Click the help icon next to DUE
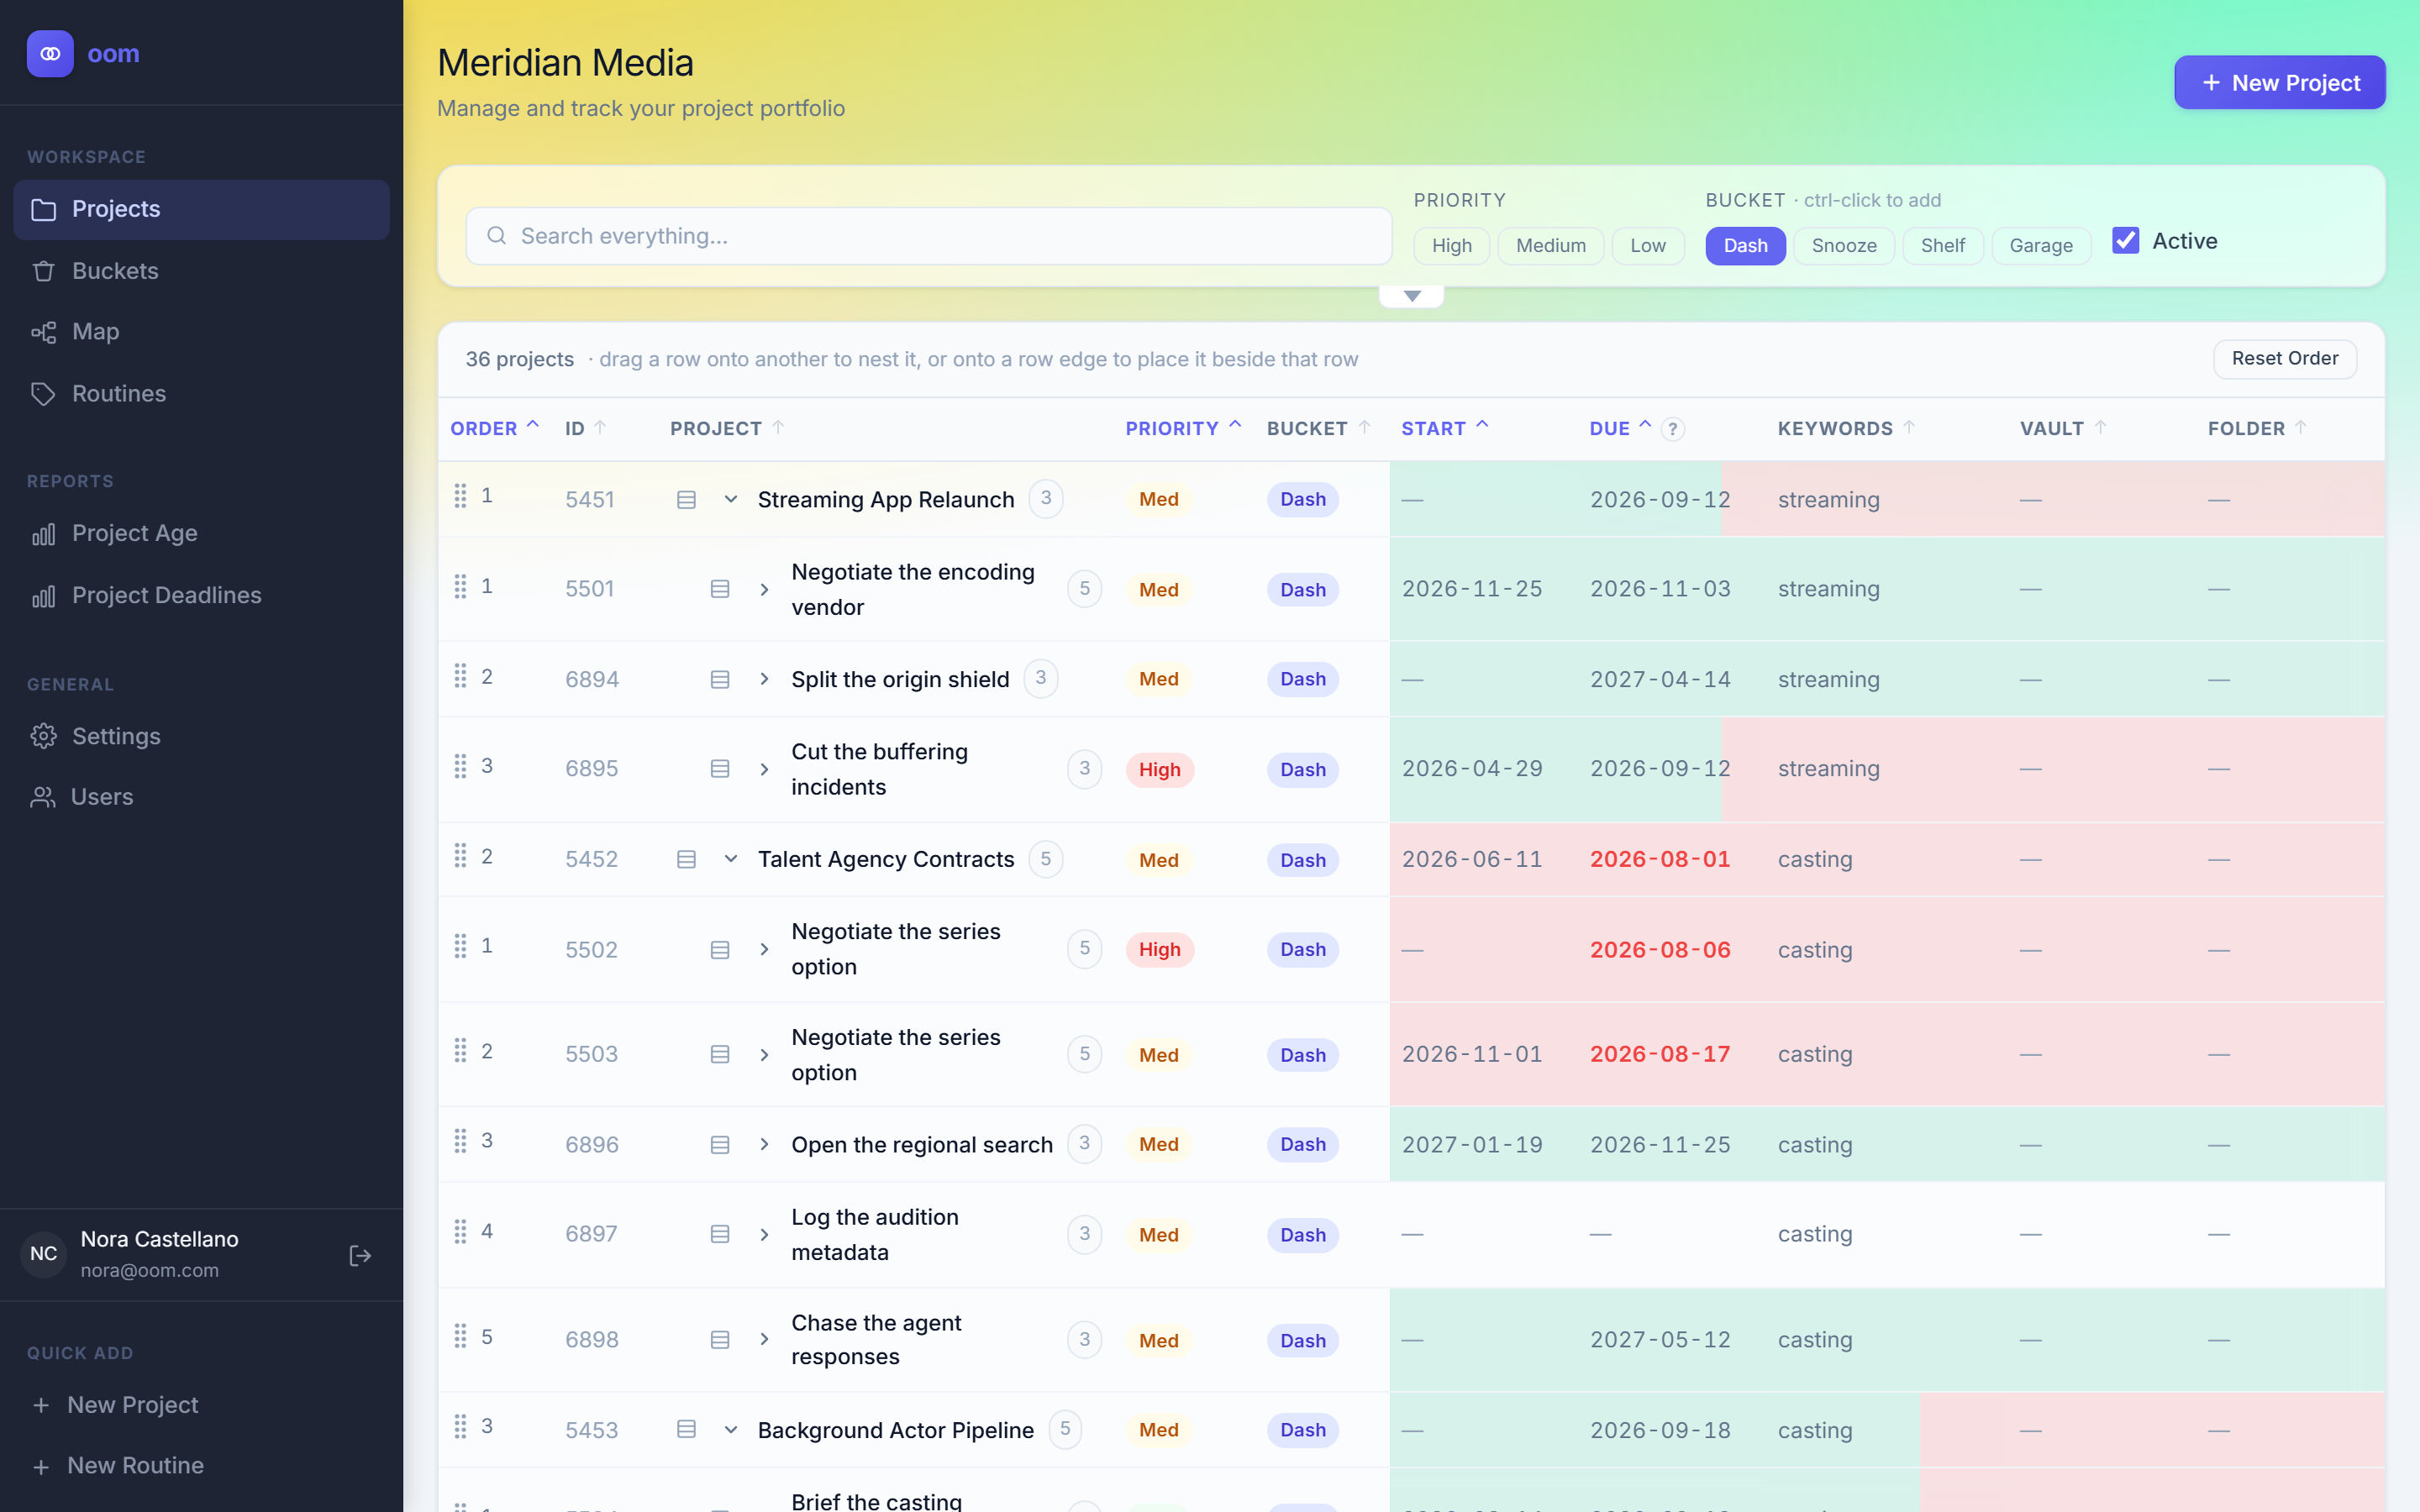Screen dimensions: 2420x1512 coord(1672,429)
